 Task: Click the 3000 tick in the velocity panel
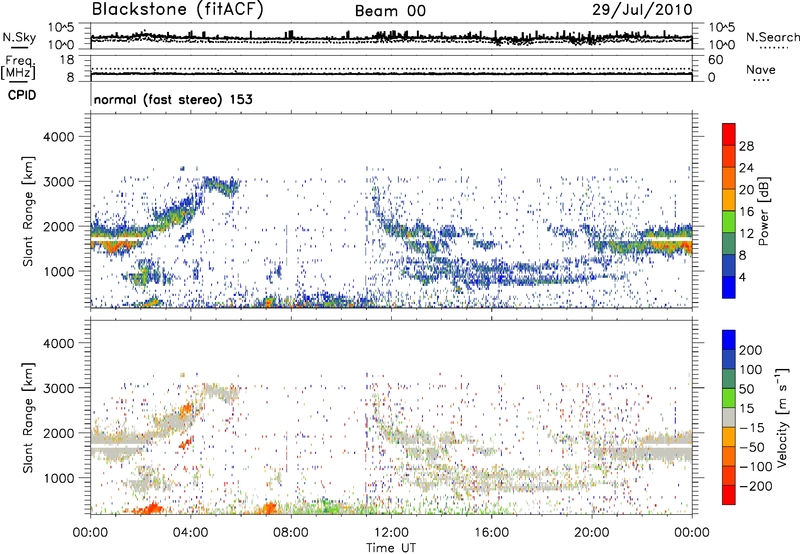click(59, 388)
